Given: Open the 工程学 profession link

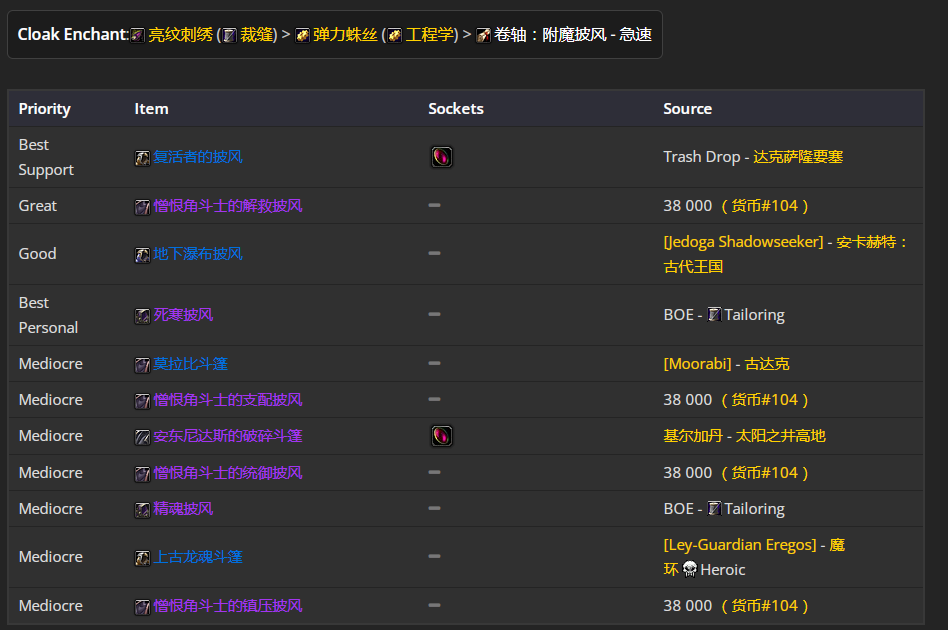Looking at the screenshot, I should coord(429,35).
